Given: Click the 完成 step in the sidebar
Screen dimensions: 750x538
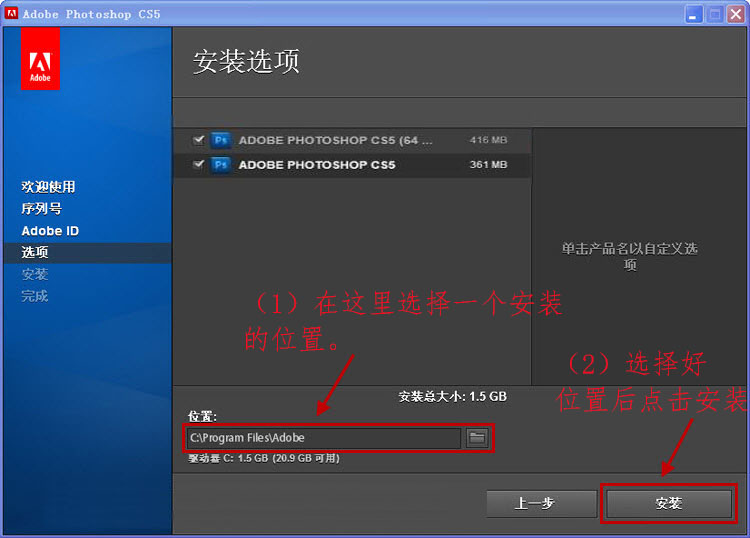Looking at the screenshot, I should click(x=35, y=296).
